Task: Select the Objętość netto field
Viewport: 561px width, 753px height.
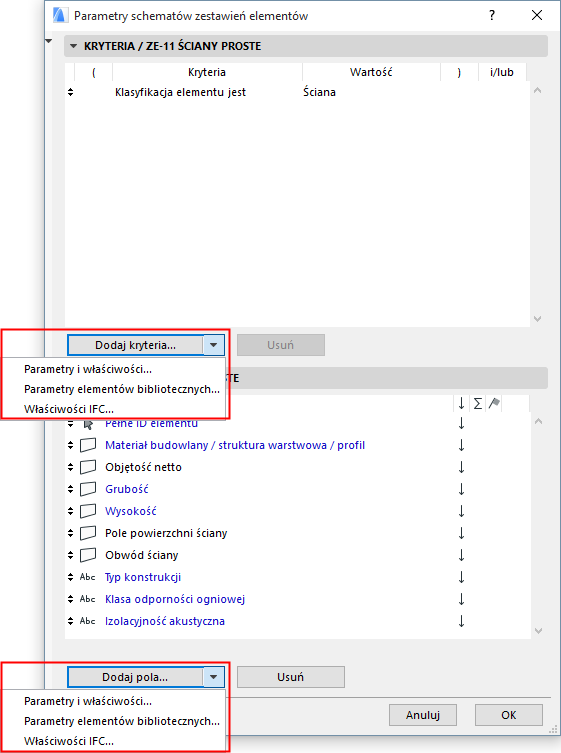Action: 144,467
